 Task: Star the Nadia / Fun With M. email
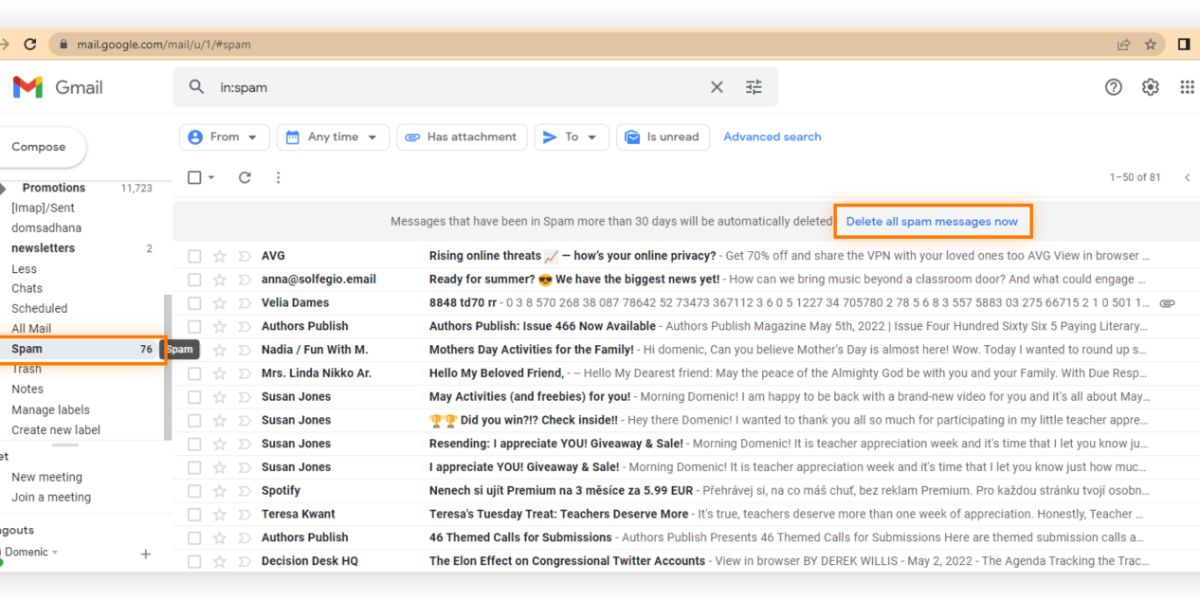coord(220,350)
